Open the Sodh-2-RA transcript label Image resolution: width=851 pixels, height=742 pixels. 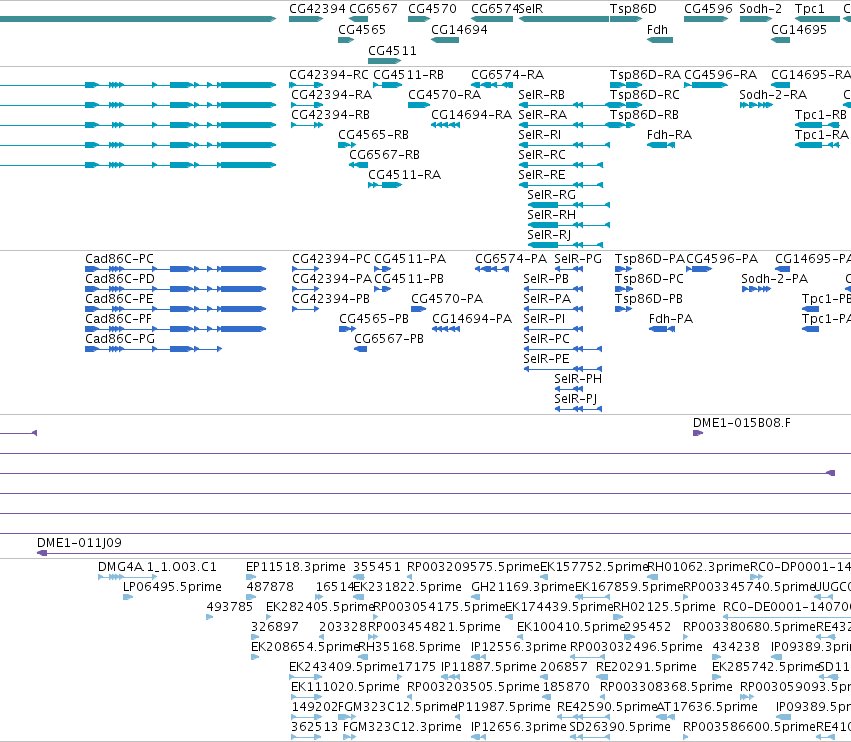coord(773,95)
